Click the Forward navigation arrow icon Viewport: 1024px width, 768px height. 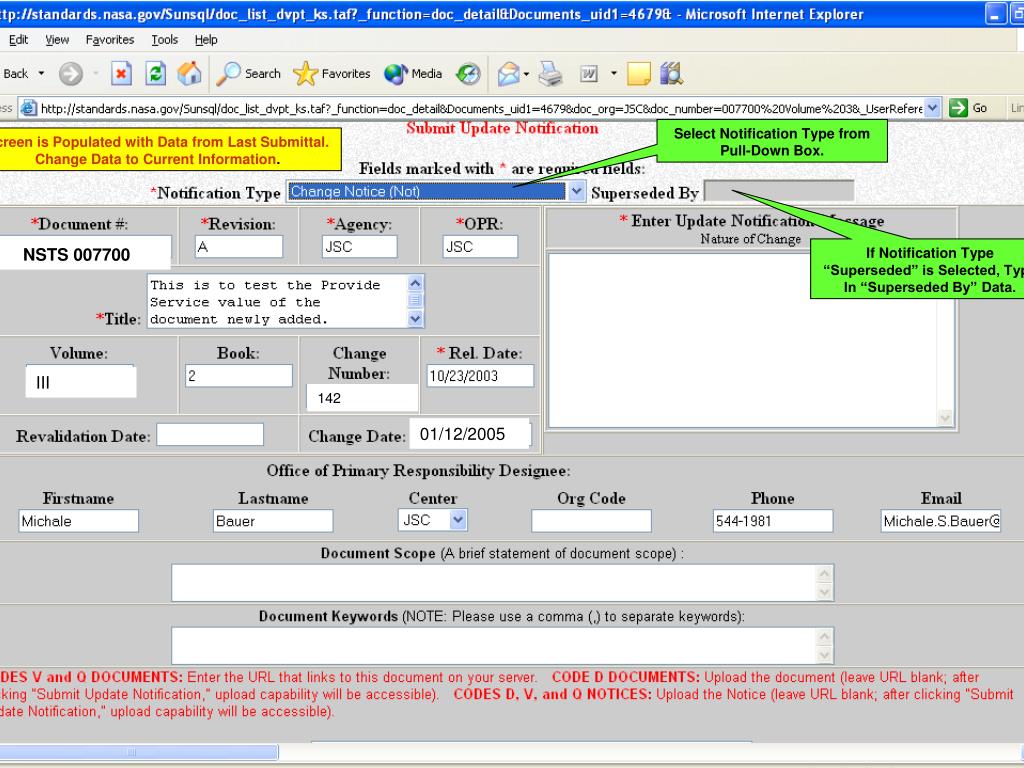pos(71,74)
